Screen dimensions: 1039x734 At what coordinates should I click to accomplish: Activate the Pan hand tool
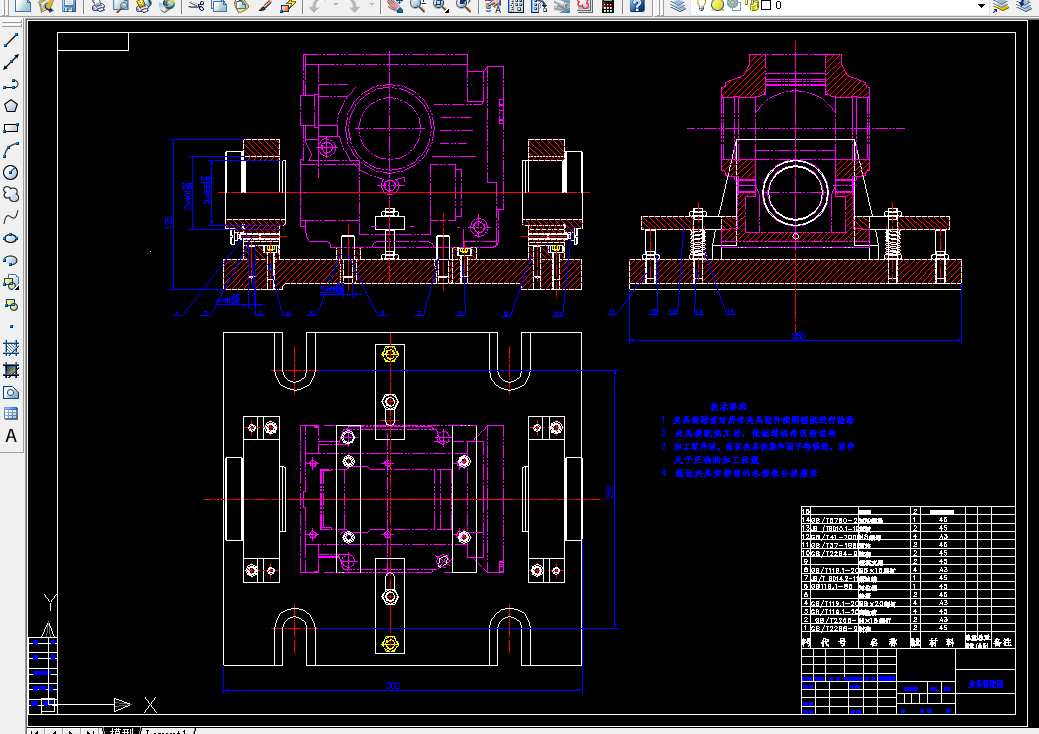395,5
